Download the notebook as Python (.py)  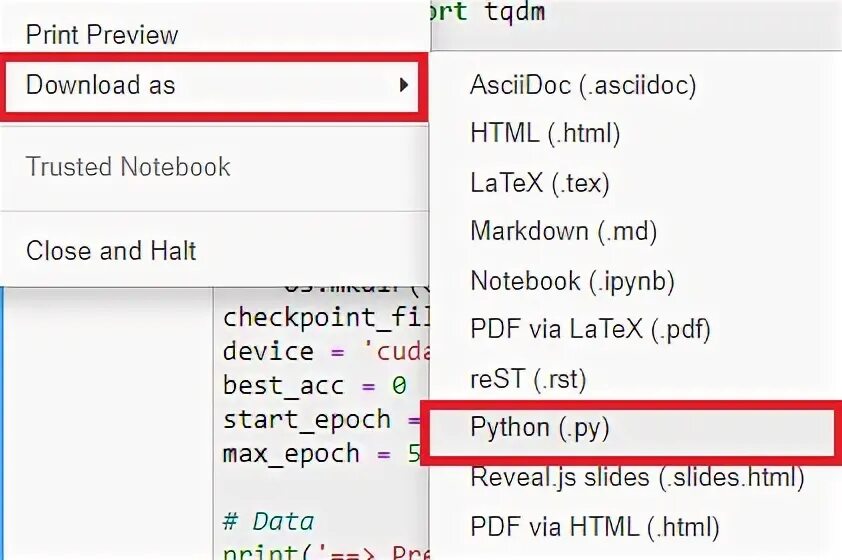539,428
